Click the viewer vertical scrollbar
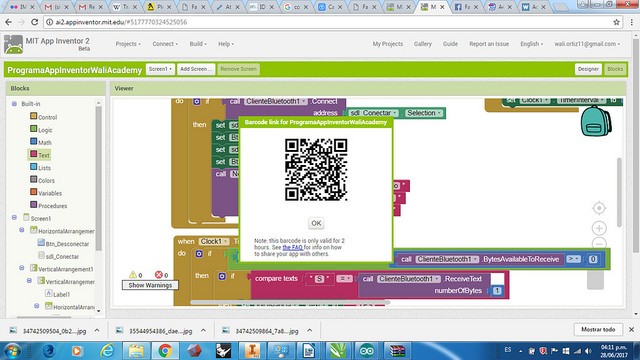This screenshot has height=360, width=640. [x=619, y=192]
